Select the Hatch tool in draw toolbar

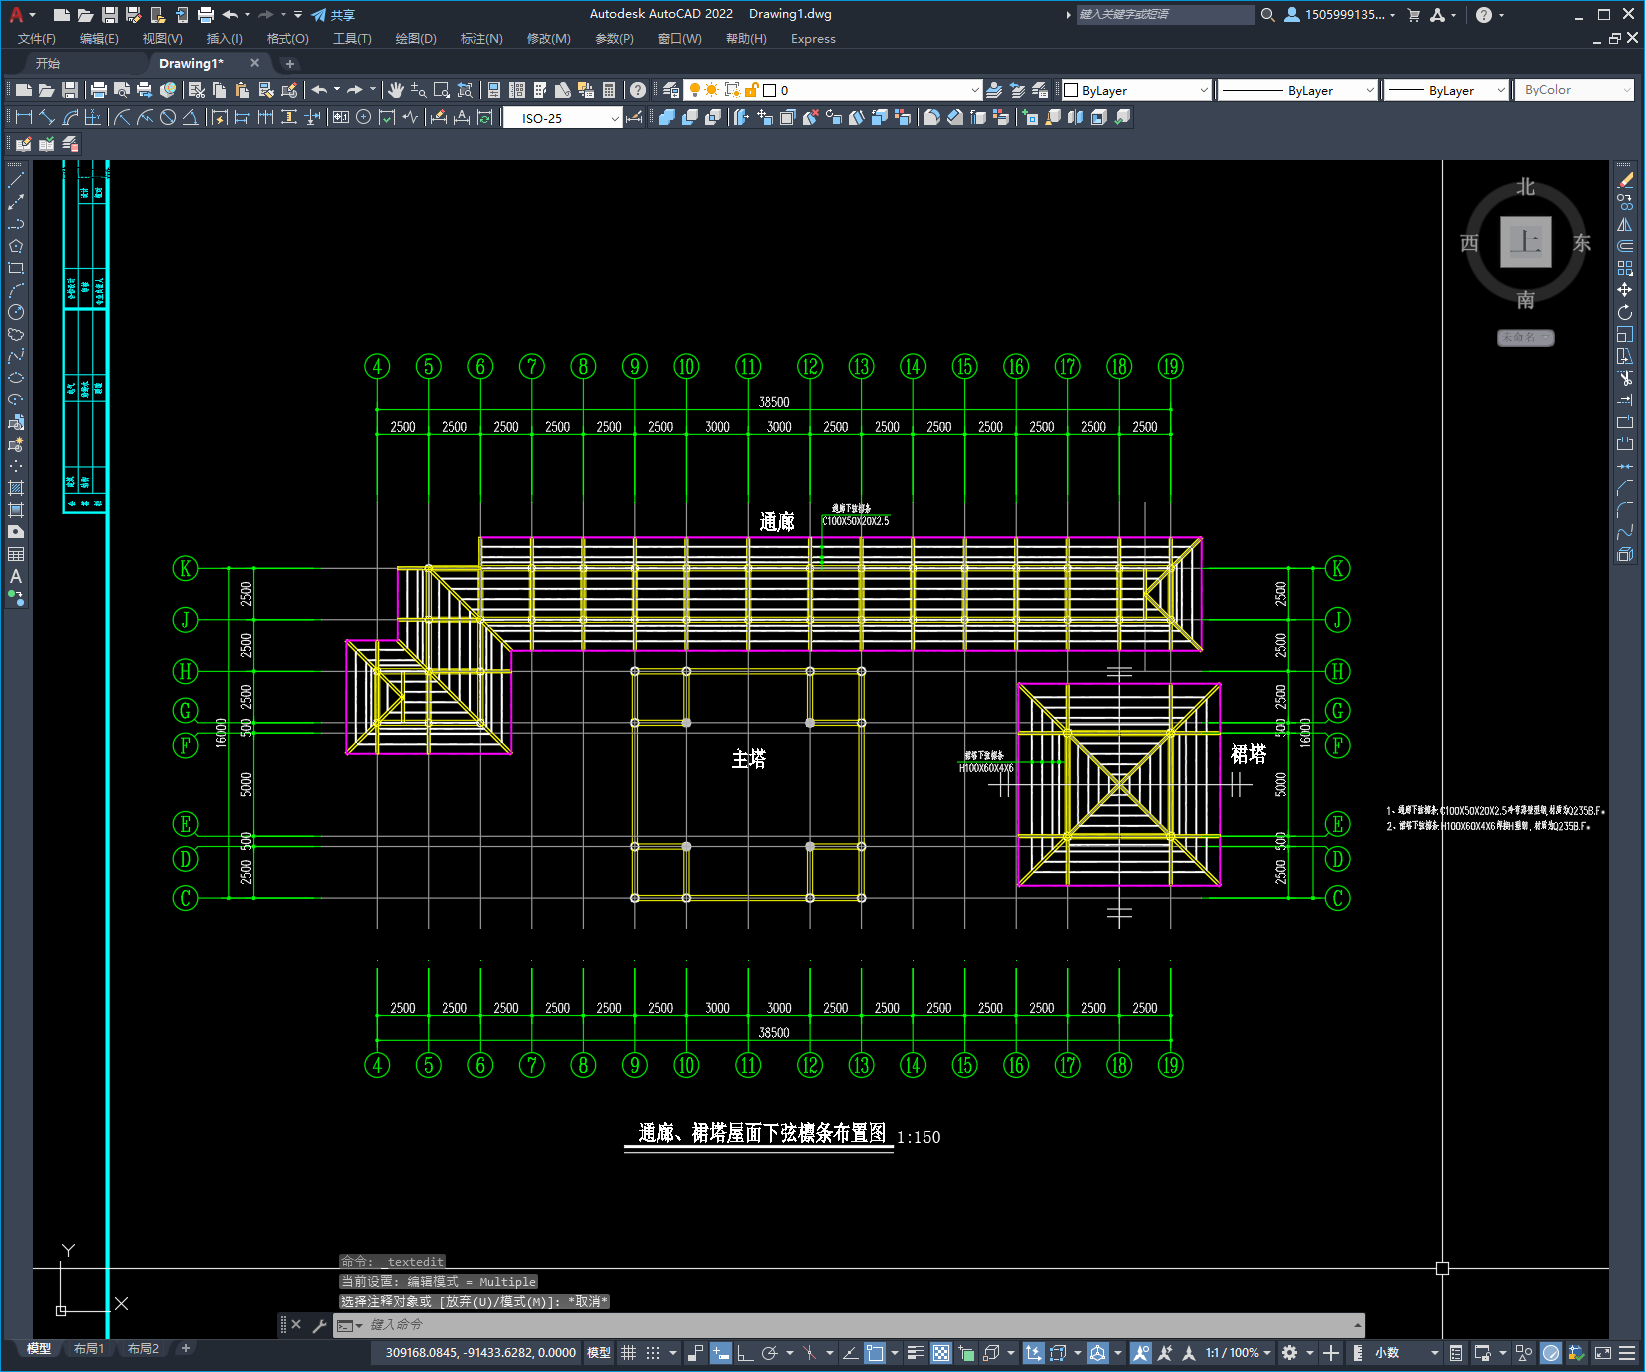tap(16, 488)
